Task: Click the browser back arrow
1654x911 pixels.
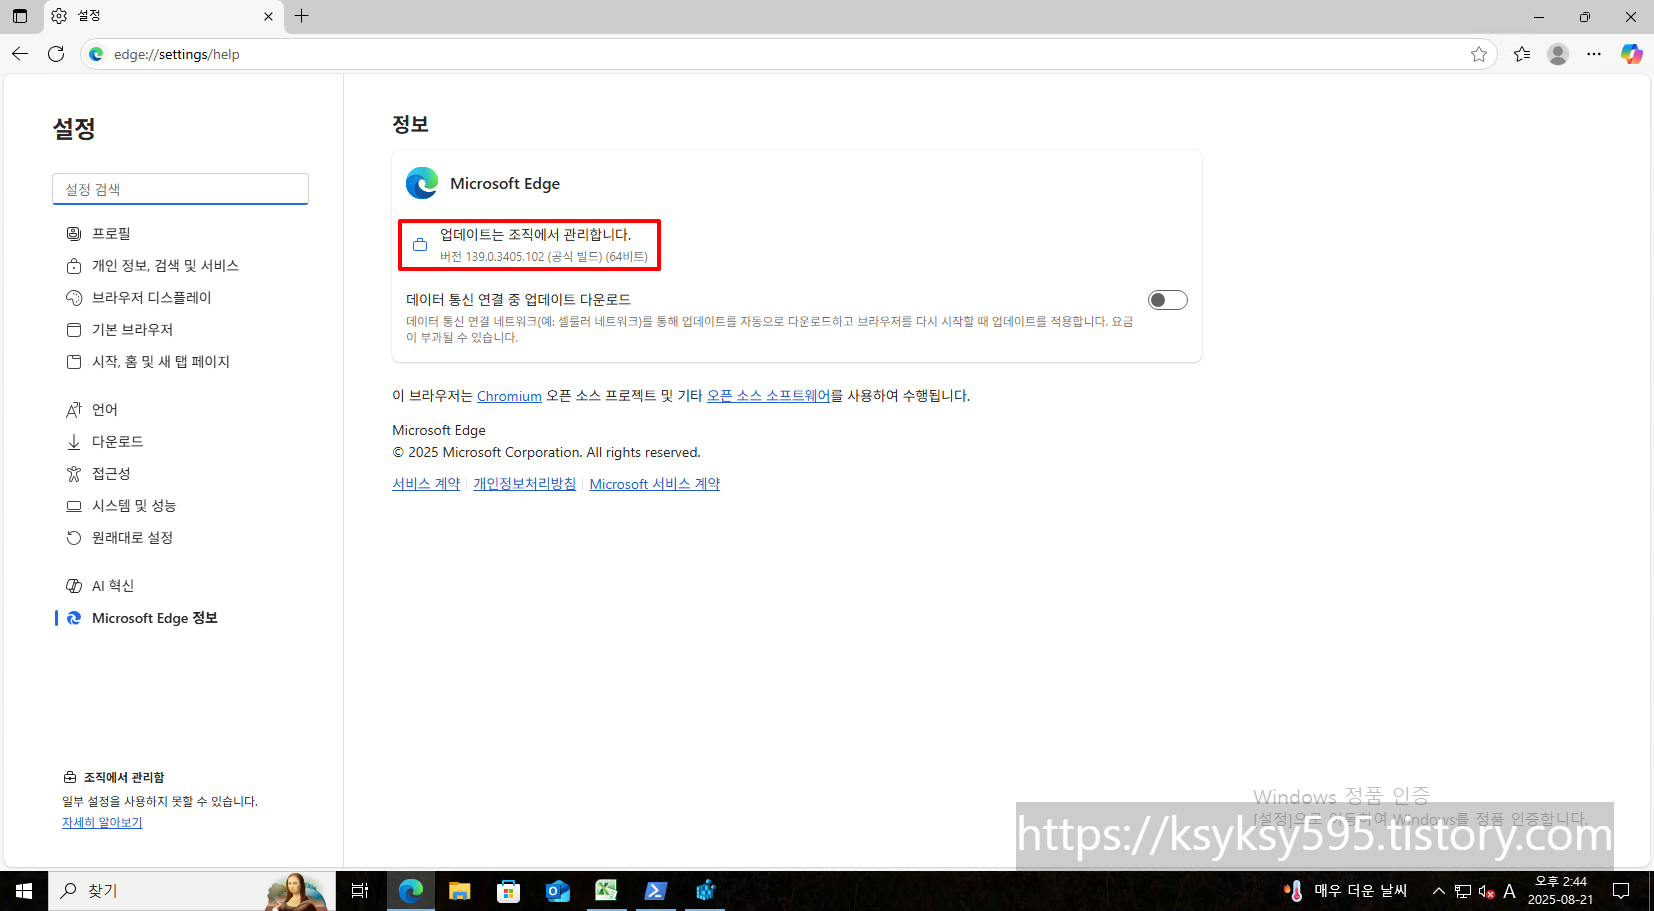Action: click(20, 54)
